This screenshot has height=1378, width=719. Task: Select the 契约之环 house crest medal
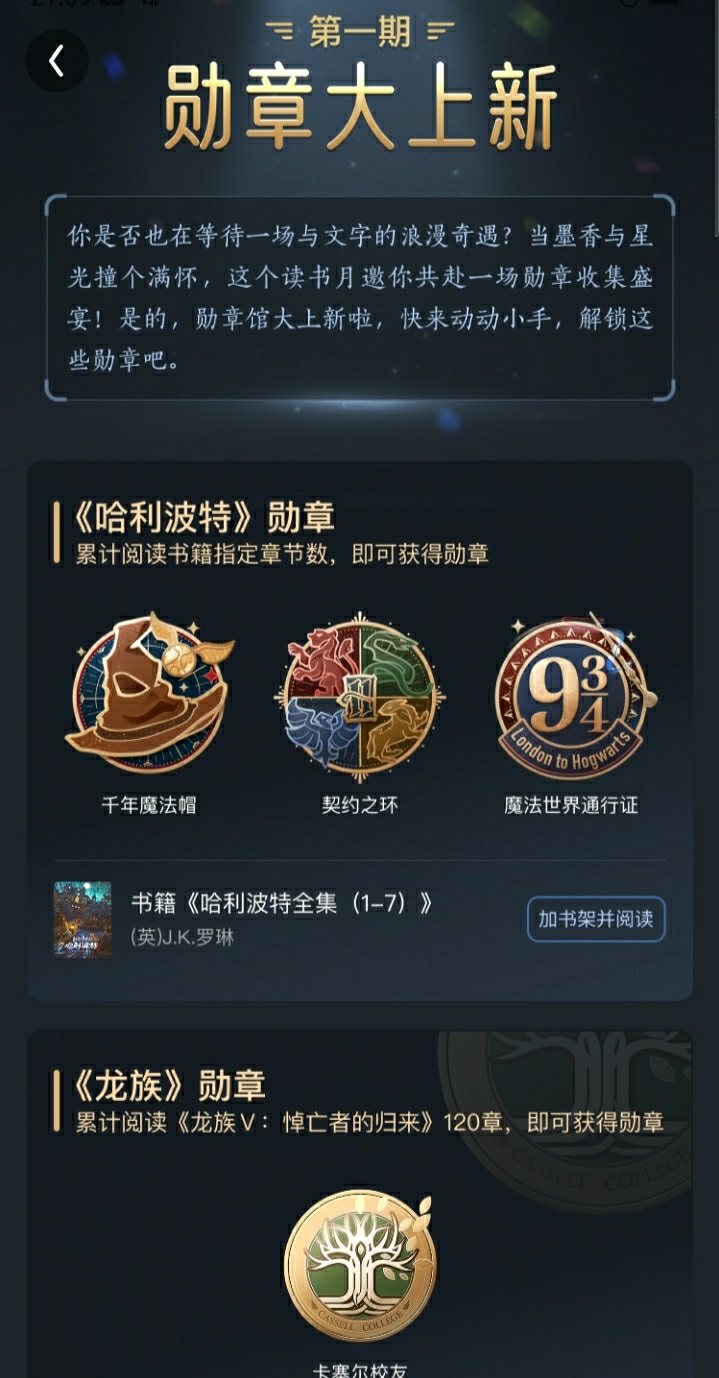click(360, 697)
